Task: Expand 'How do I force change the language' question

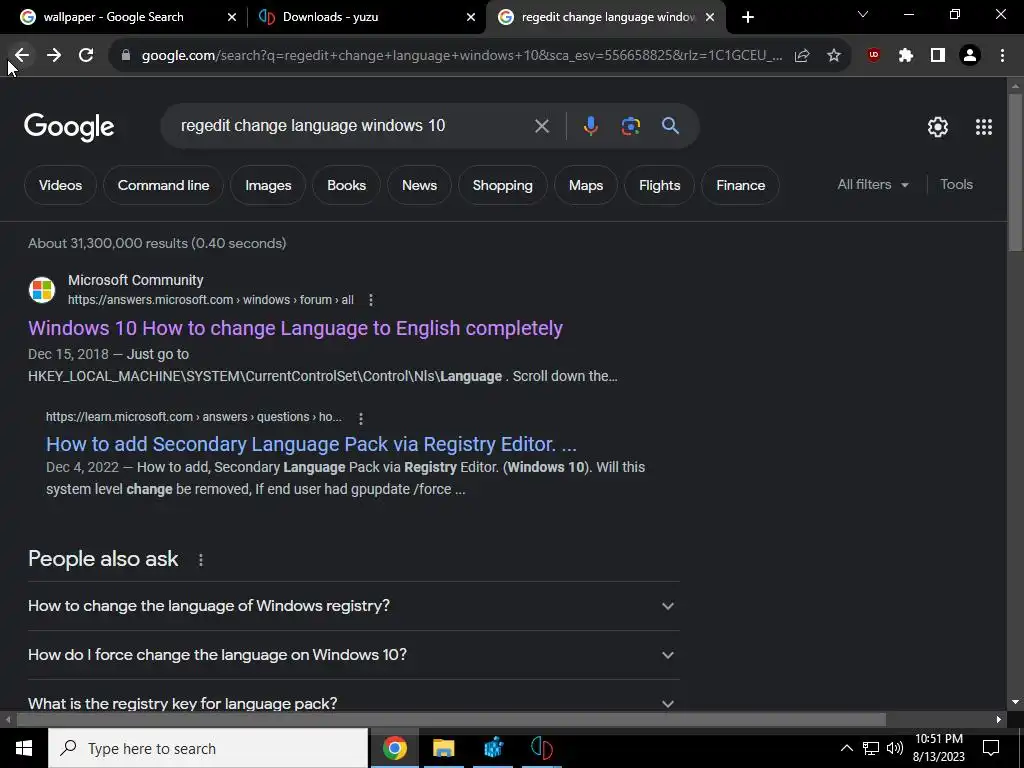Action: 353,655
